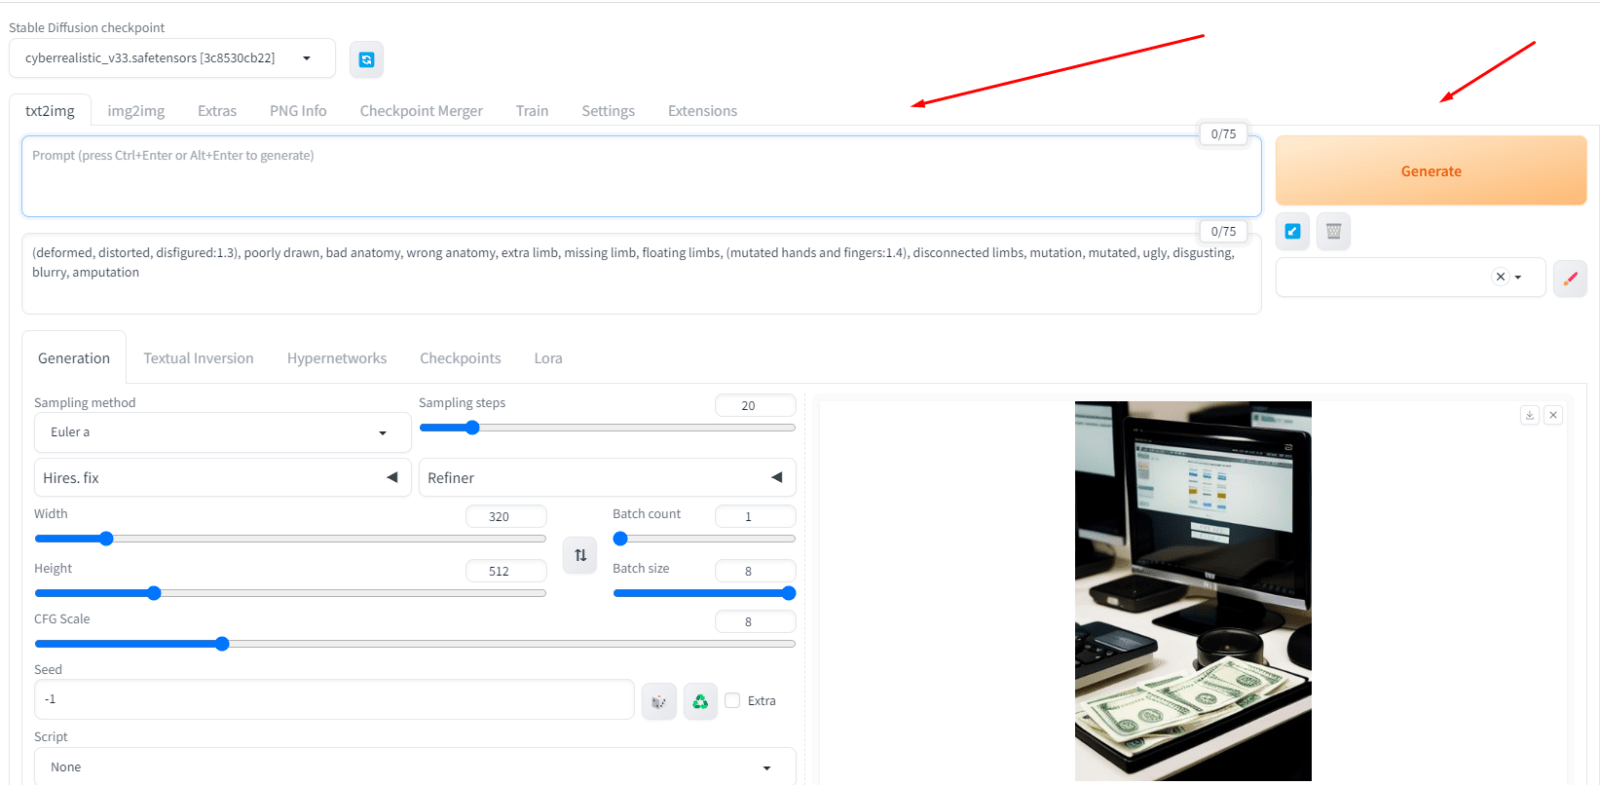1600x785 pixels.
Task: Open the Lora tab
Action: [x=548, y=358]
